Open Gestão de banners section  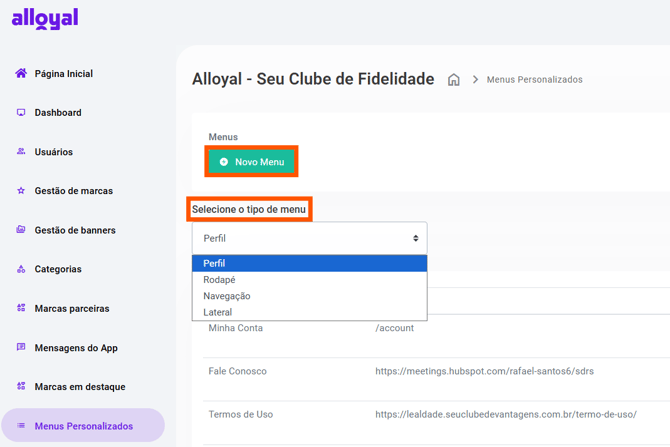[75, 230]
